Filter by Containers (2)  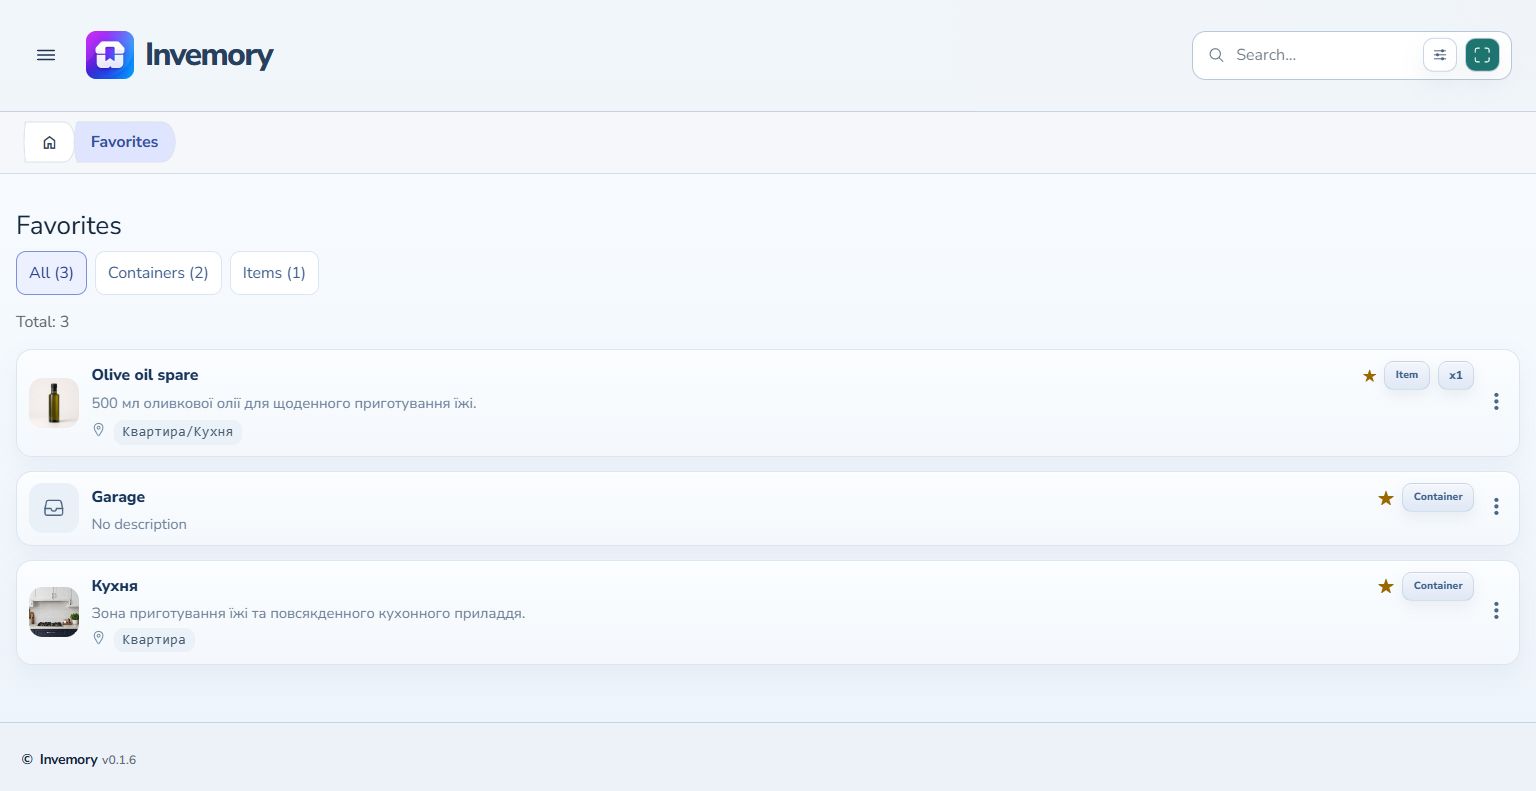click(158, 273)
